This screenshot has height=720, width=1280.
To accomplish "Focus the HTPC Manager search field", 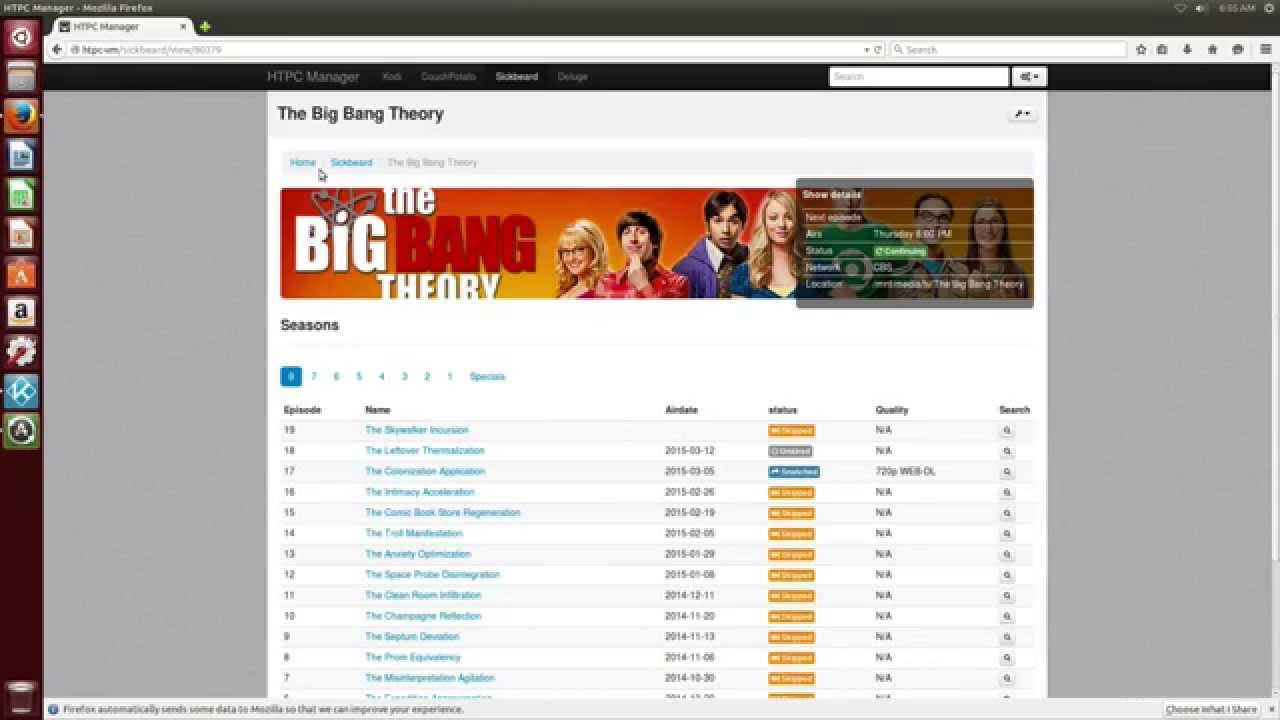I will tap(919, 77).
